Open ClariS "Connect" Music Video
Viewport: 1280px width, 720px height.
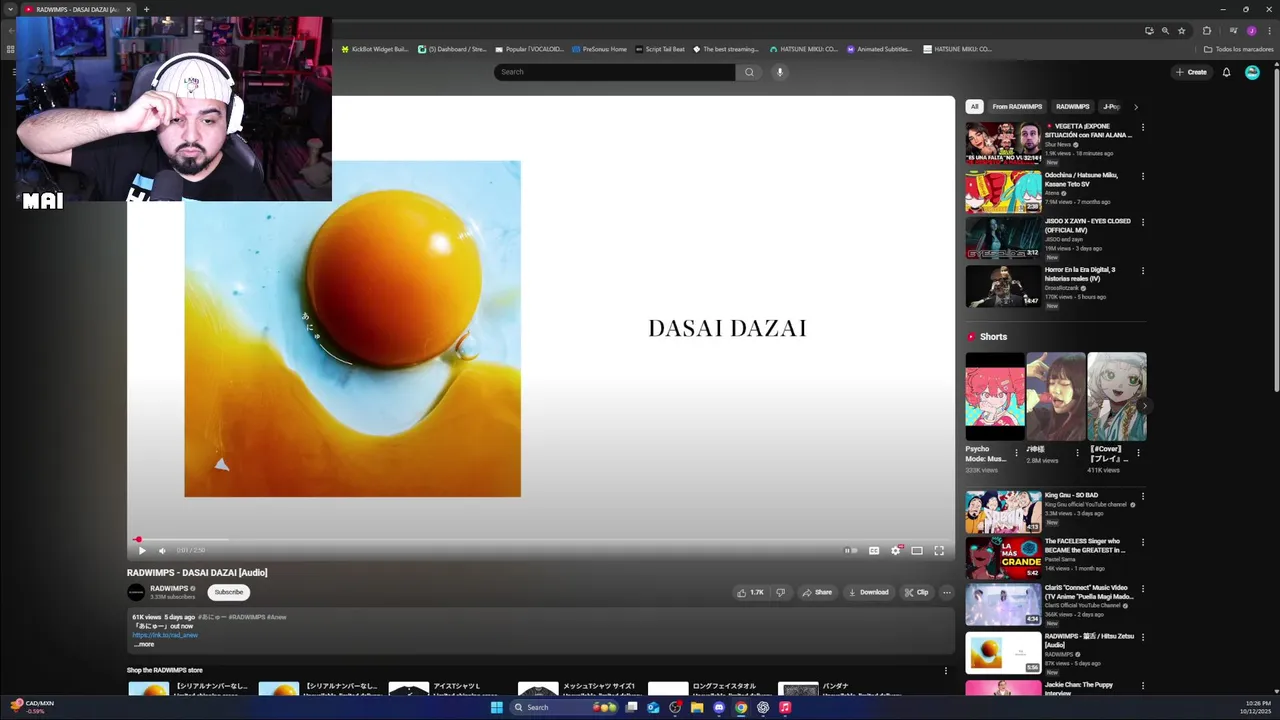tap(1003, 605)
